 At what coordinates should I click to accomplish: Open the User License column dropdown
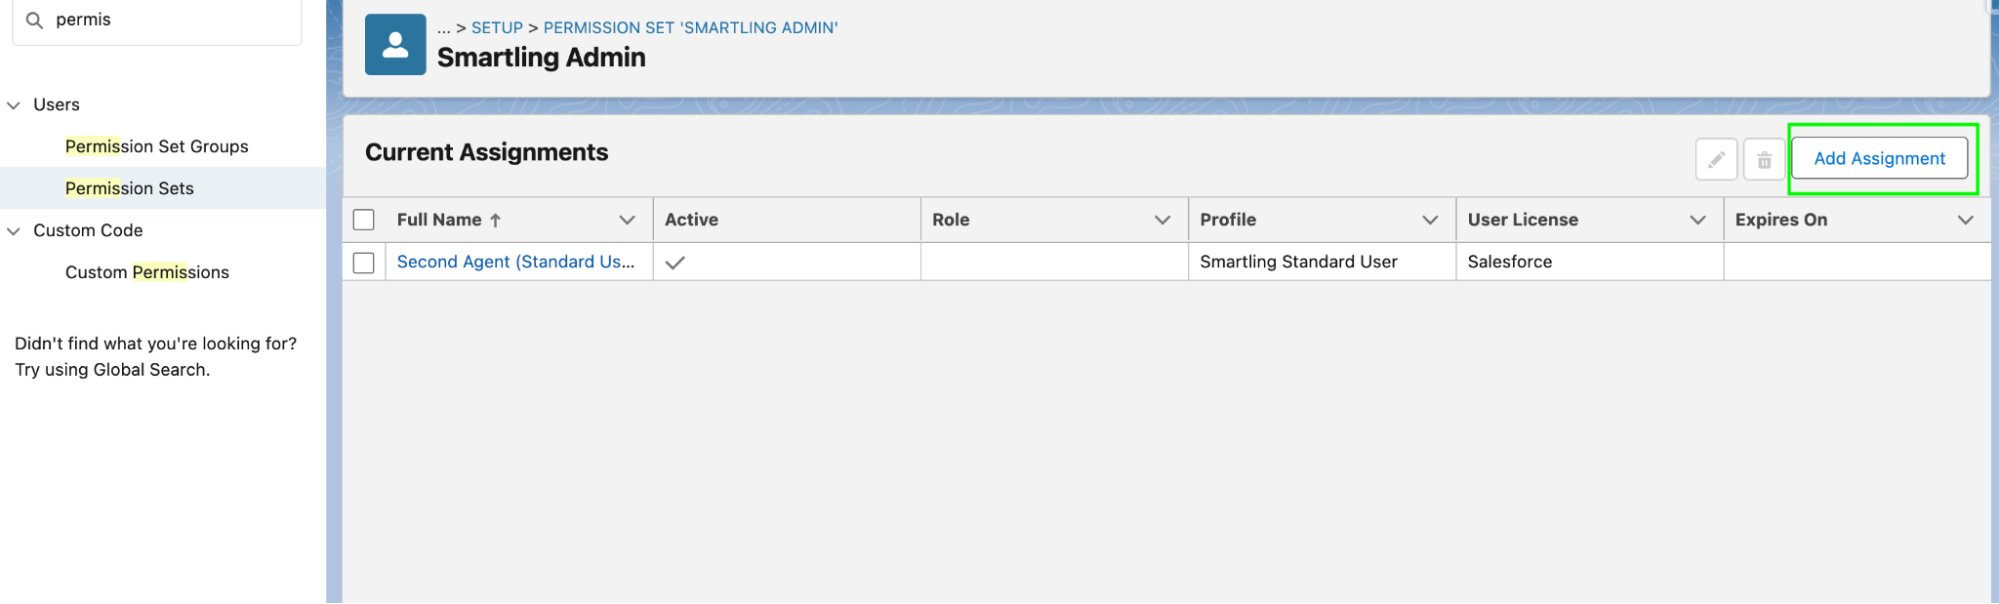pos(1697,220)
